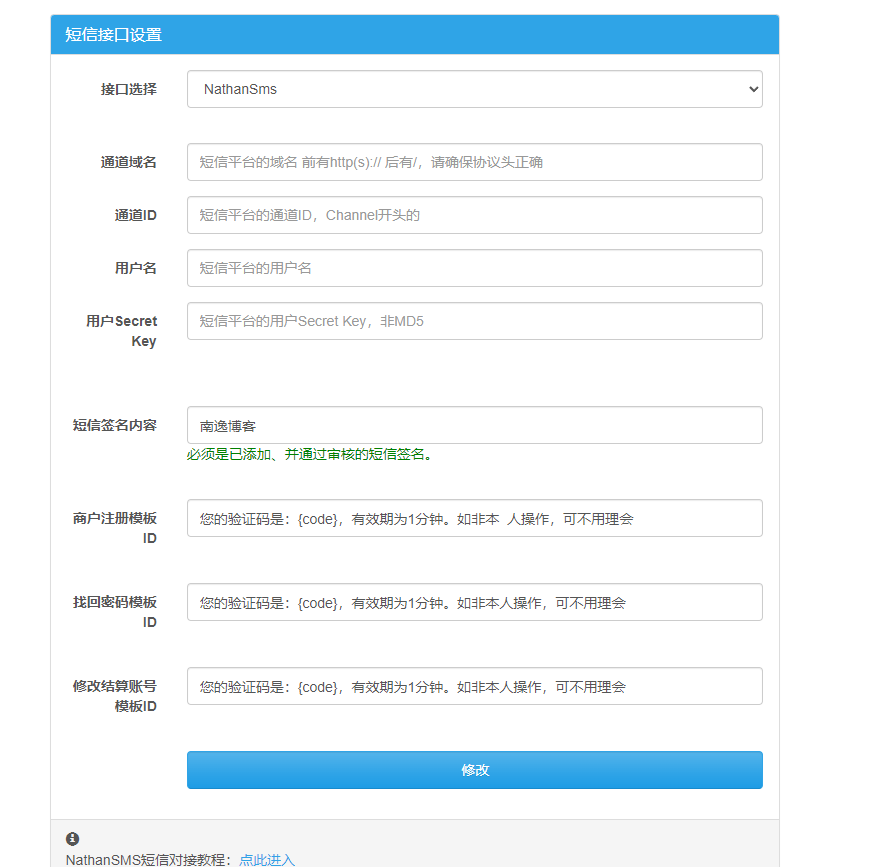Viewport: 872px width, 867px height.
Task: Click the 用户名 username input box
Action: coord(474,268)
